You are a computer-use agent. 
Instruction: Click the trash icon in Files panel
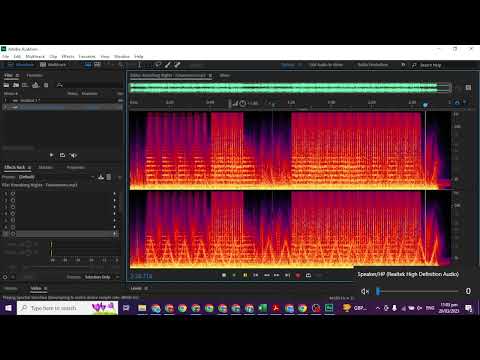click(46, 85)
